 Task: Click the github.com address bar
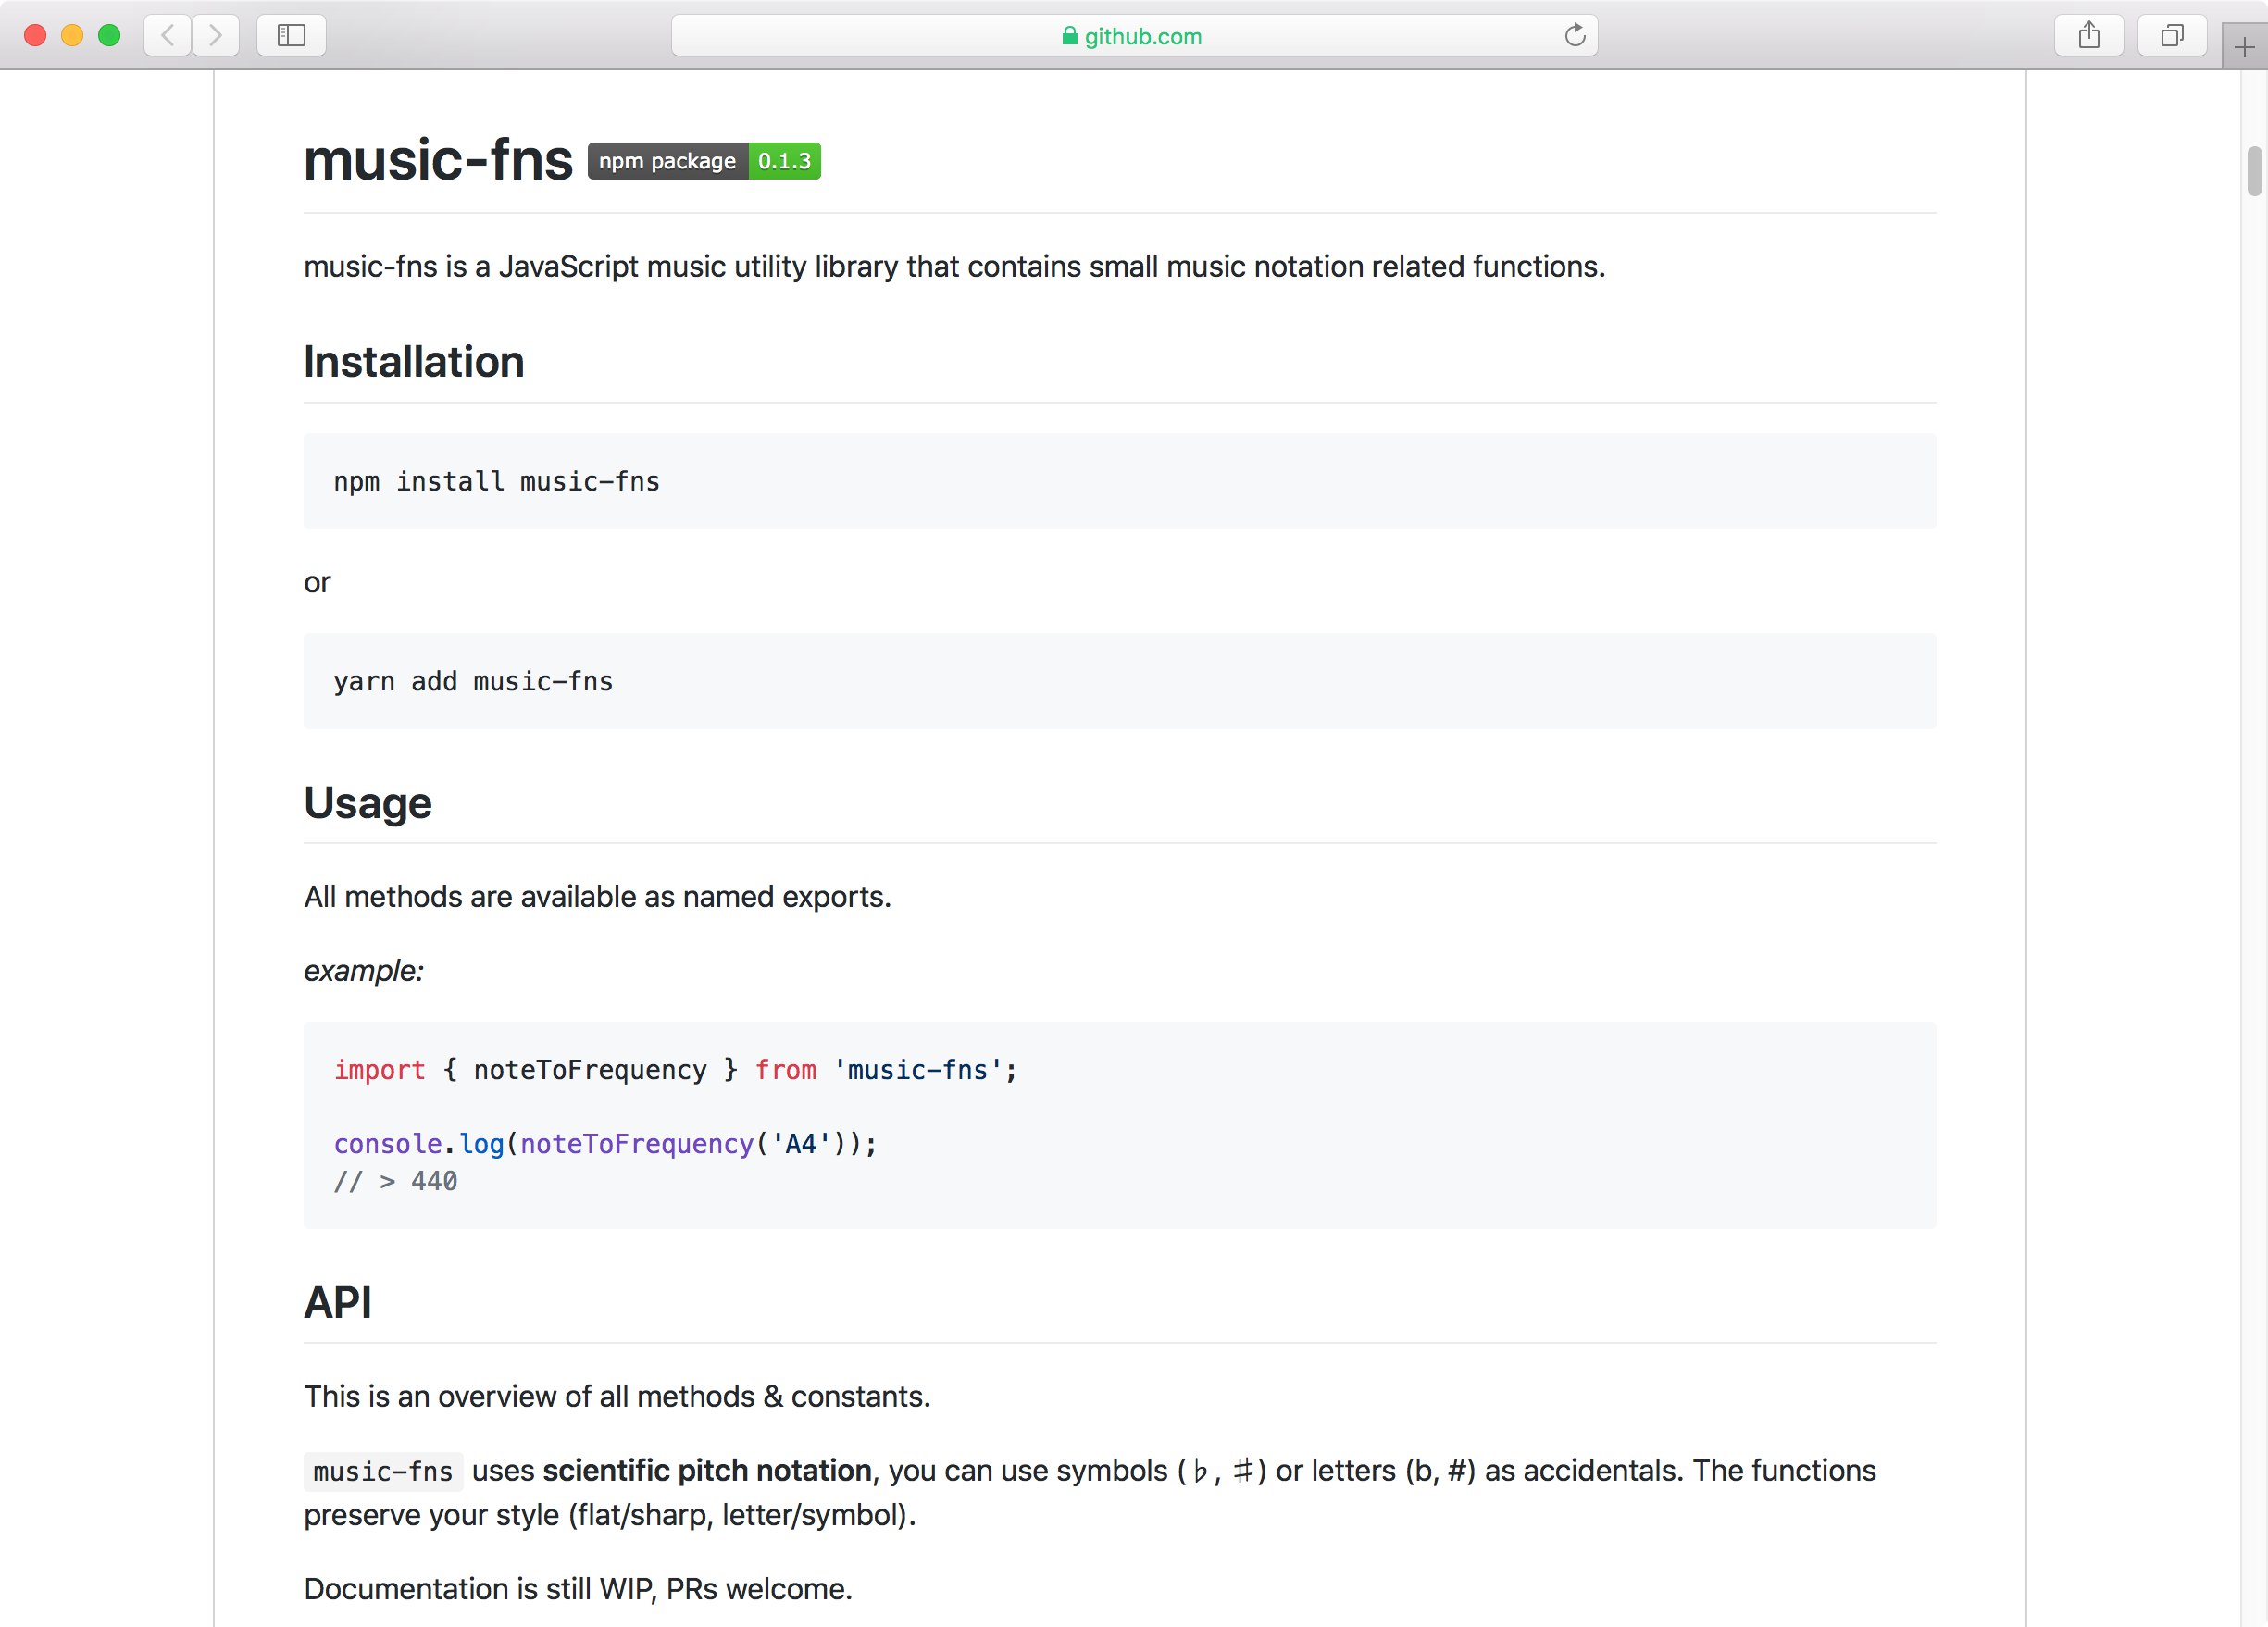(x=1143, y=36)
